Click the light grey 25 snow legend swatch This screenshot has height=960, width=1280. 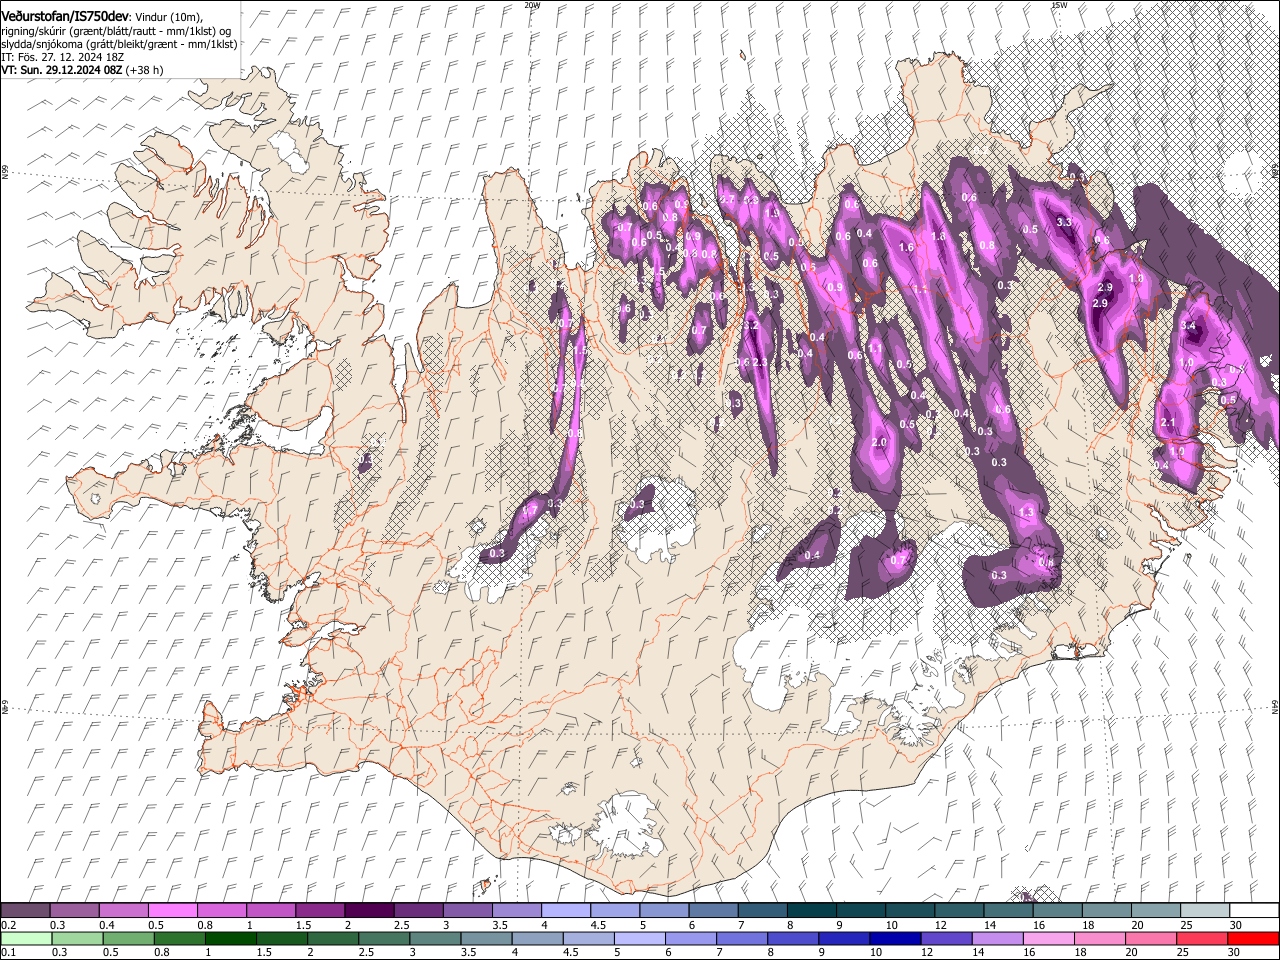(1205, 911)
